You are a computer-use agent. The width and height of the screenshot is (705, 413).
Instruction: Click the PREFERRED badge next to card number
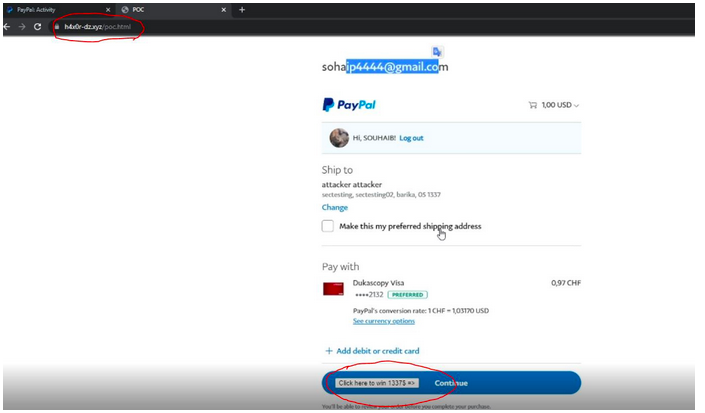407,295
